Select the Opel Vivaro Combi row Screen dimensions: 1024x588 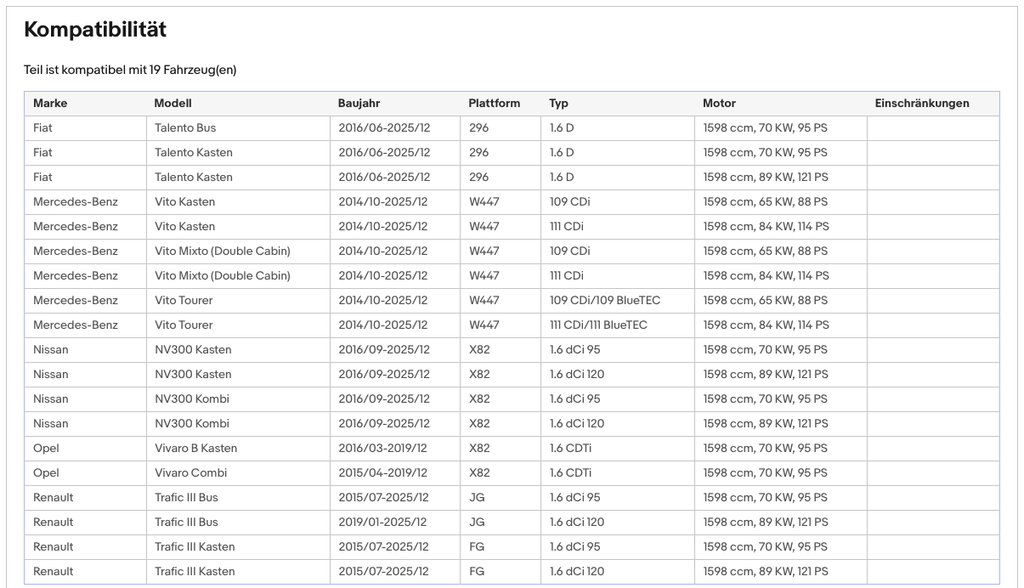pos(512,473)
